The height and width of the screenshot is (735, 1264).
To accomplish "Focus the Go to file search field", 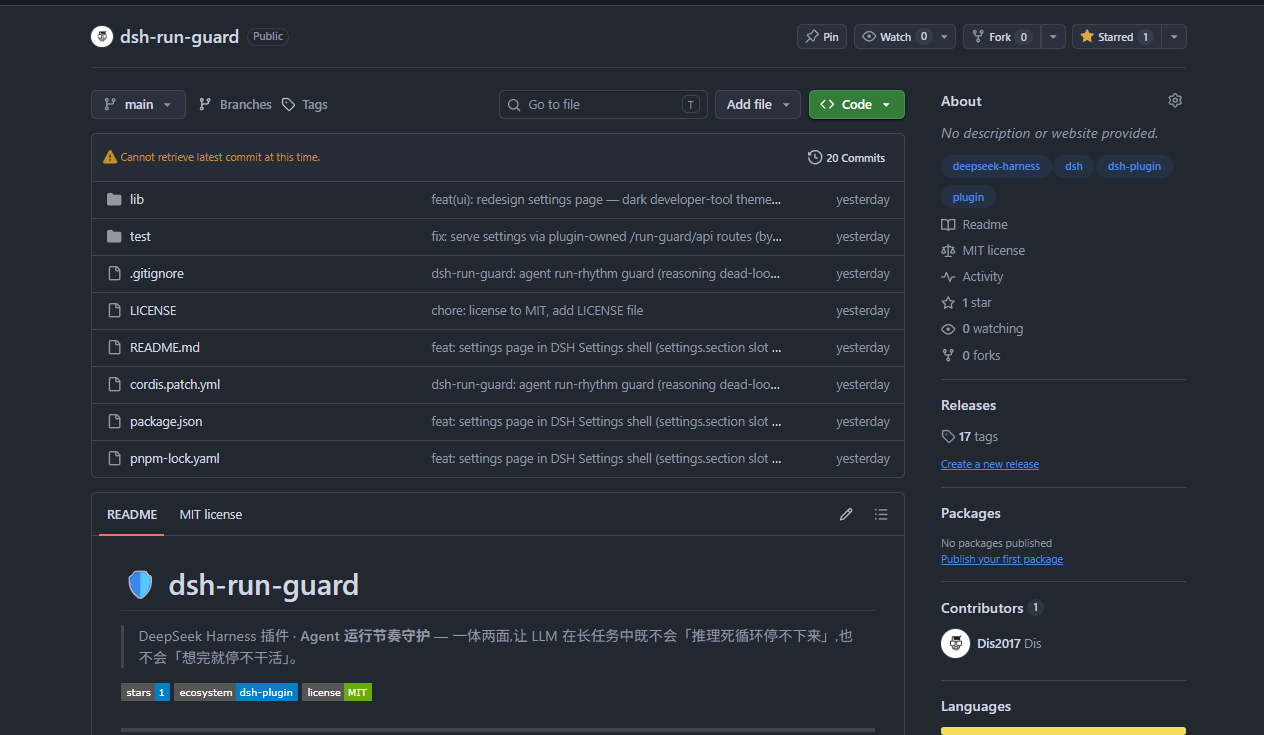I will [603, 105].
